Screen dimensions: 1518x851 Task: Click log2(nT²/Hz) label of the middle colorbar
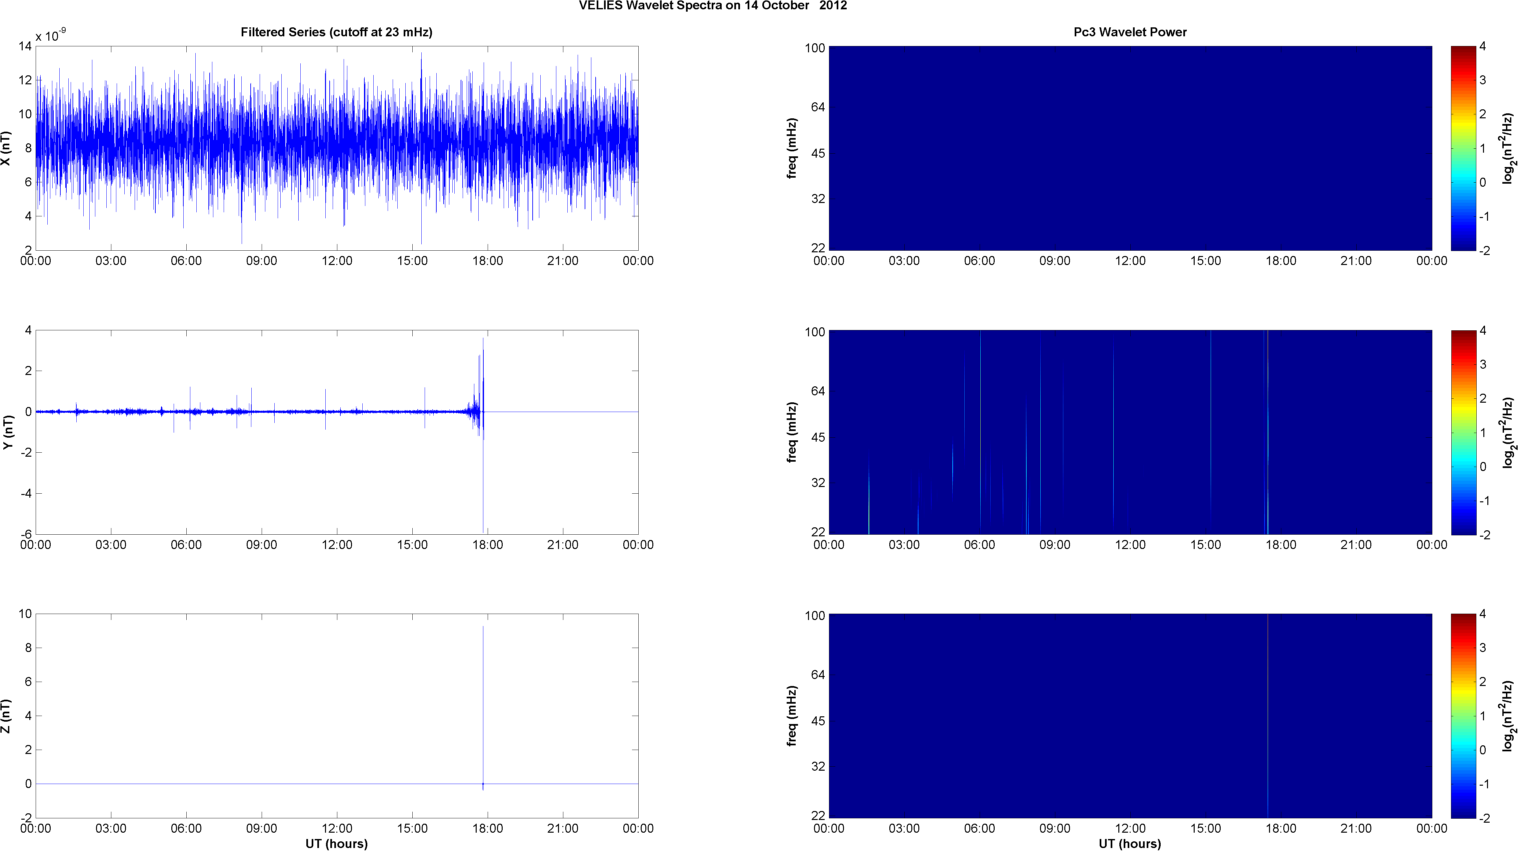[1509, 432]
